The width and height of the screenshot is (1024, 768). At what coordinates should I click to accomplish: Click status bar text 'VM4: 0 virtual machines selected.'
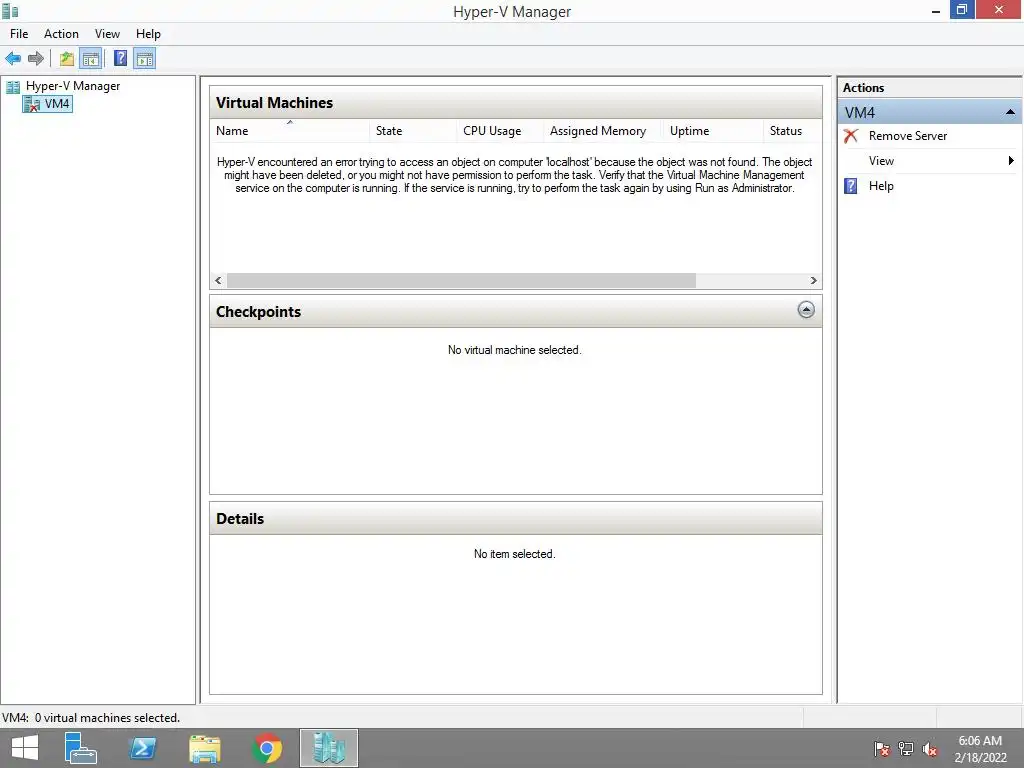point(91,718)
